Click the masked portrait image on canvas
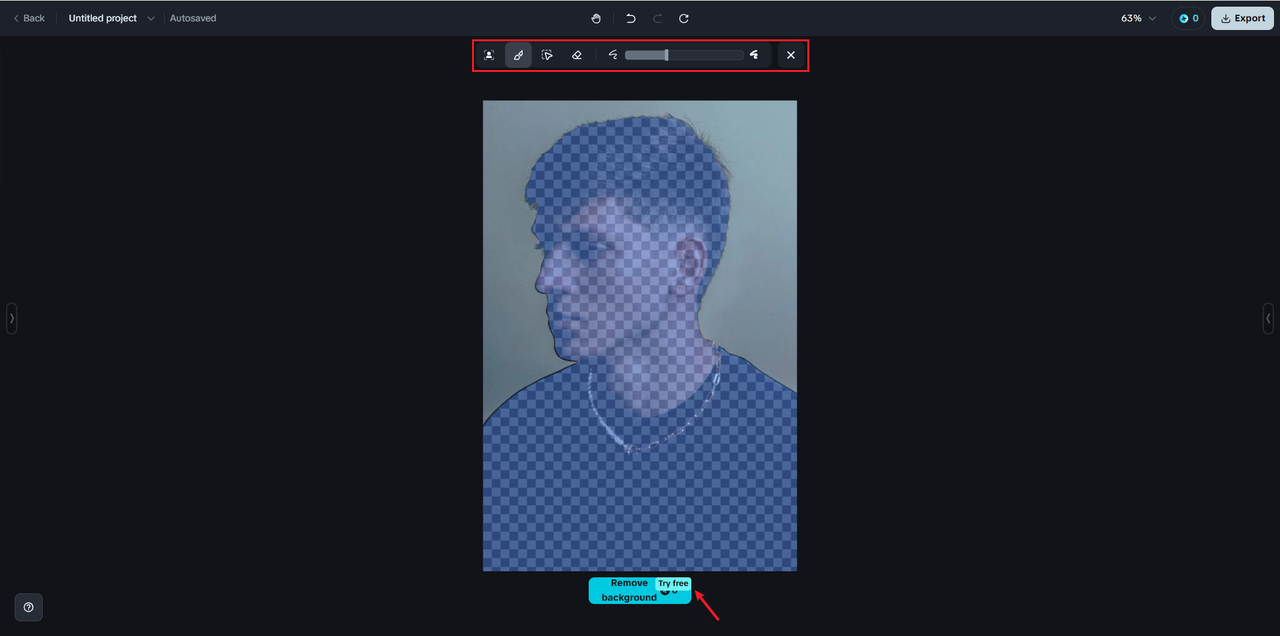The width and height of the screenshot is (1280, 636). pos(640,335)
